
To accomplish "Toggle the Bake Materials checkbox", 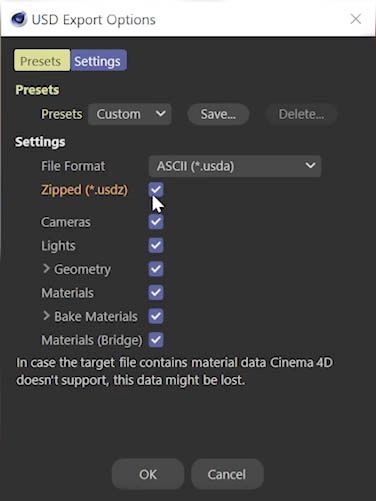I will [x=156, y=316].
